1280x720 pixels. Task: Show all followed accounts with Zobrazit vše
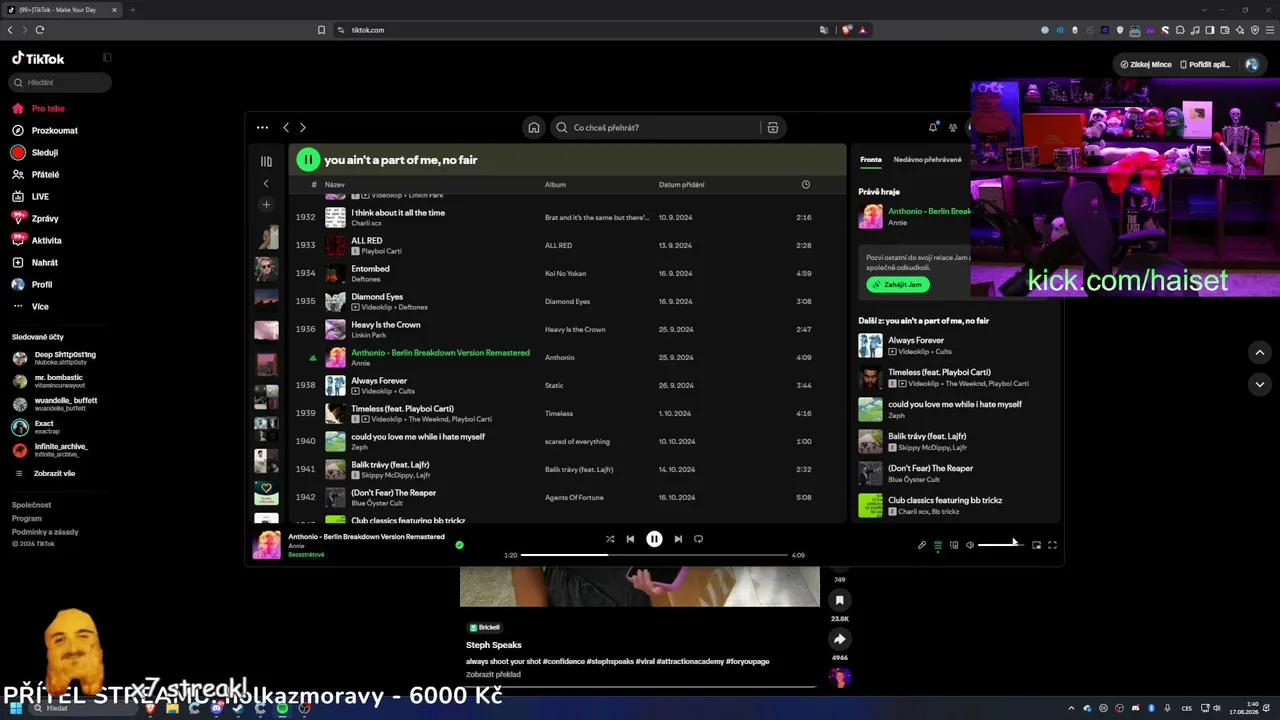click(54, 473)
